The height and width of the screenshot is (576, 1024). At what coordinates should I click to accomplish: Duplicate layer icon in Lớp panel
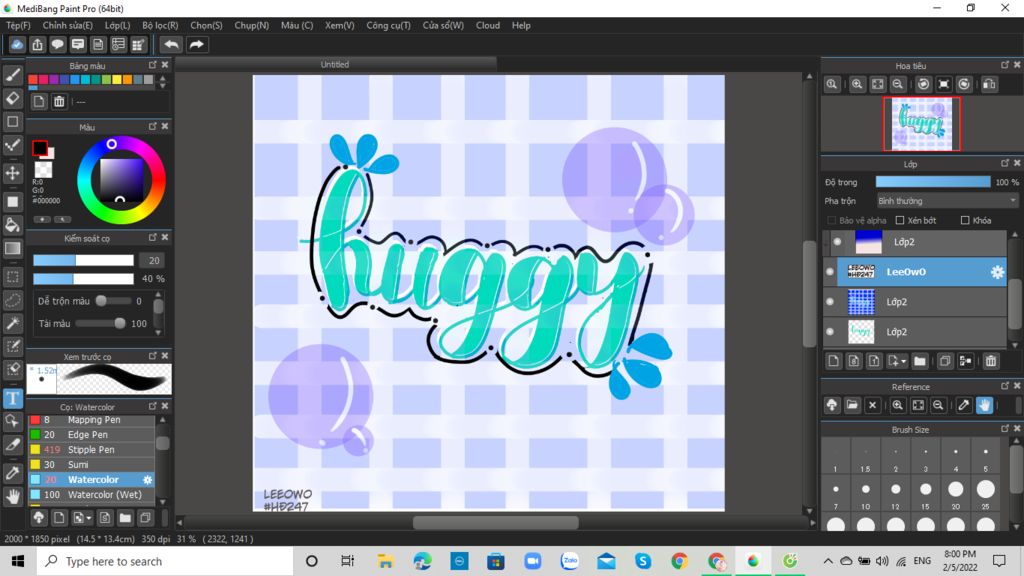click(944, 360)
